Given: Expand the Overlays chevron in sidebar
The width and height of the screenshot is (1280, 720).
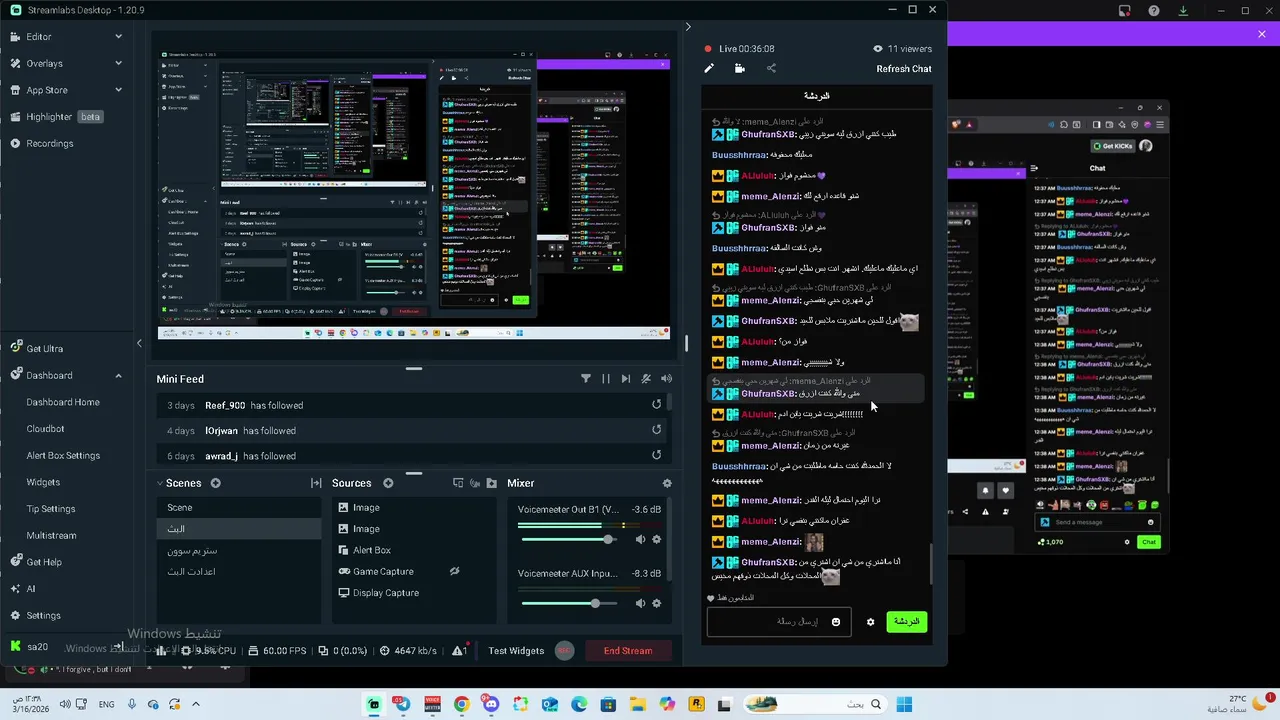Looking at the screenshot, I should [x=118, y=63].
